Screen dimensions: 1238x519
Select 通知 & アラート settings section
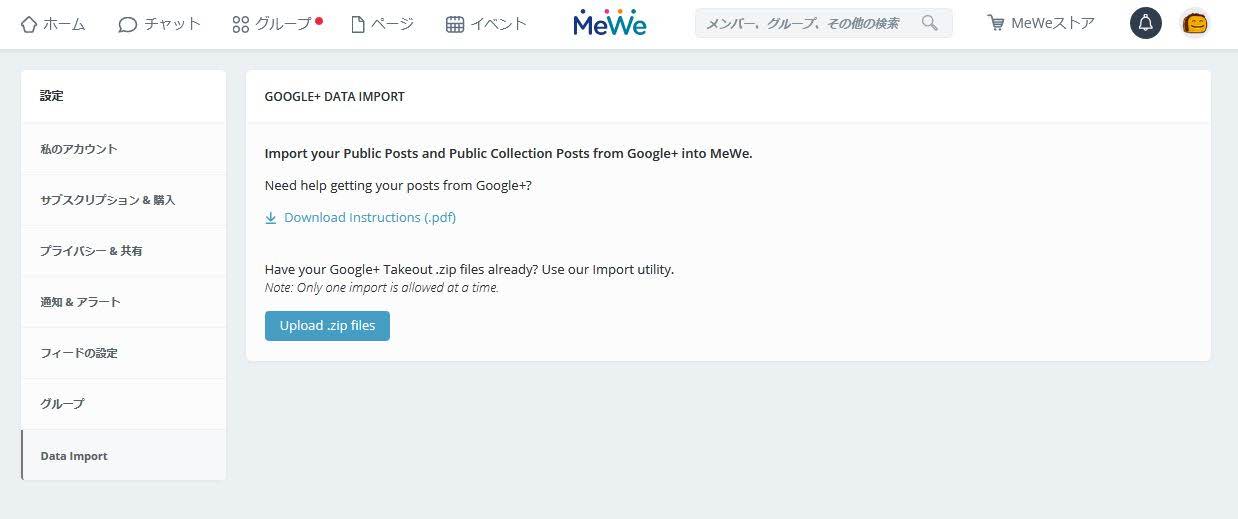pyautogui.click(x=124, y=302)
